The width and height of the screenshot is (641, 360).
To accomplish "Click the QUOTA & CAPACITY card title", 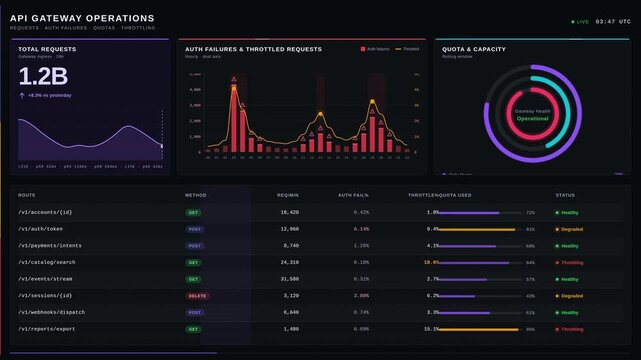I will pyautogui.click(x=474, y=49).
